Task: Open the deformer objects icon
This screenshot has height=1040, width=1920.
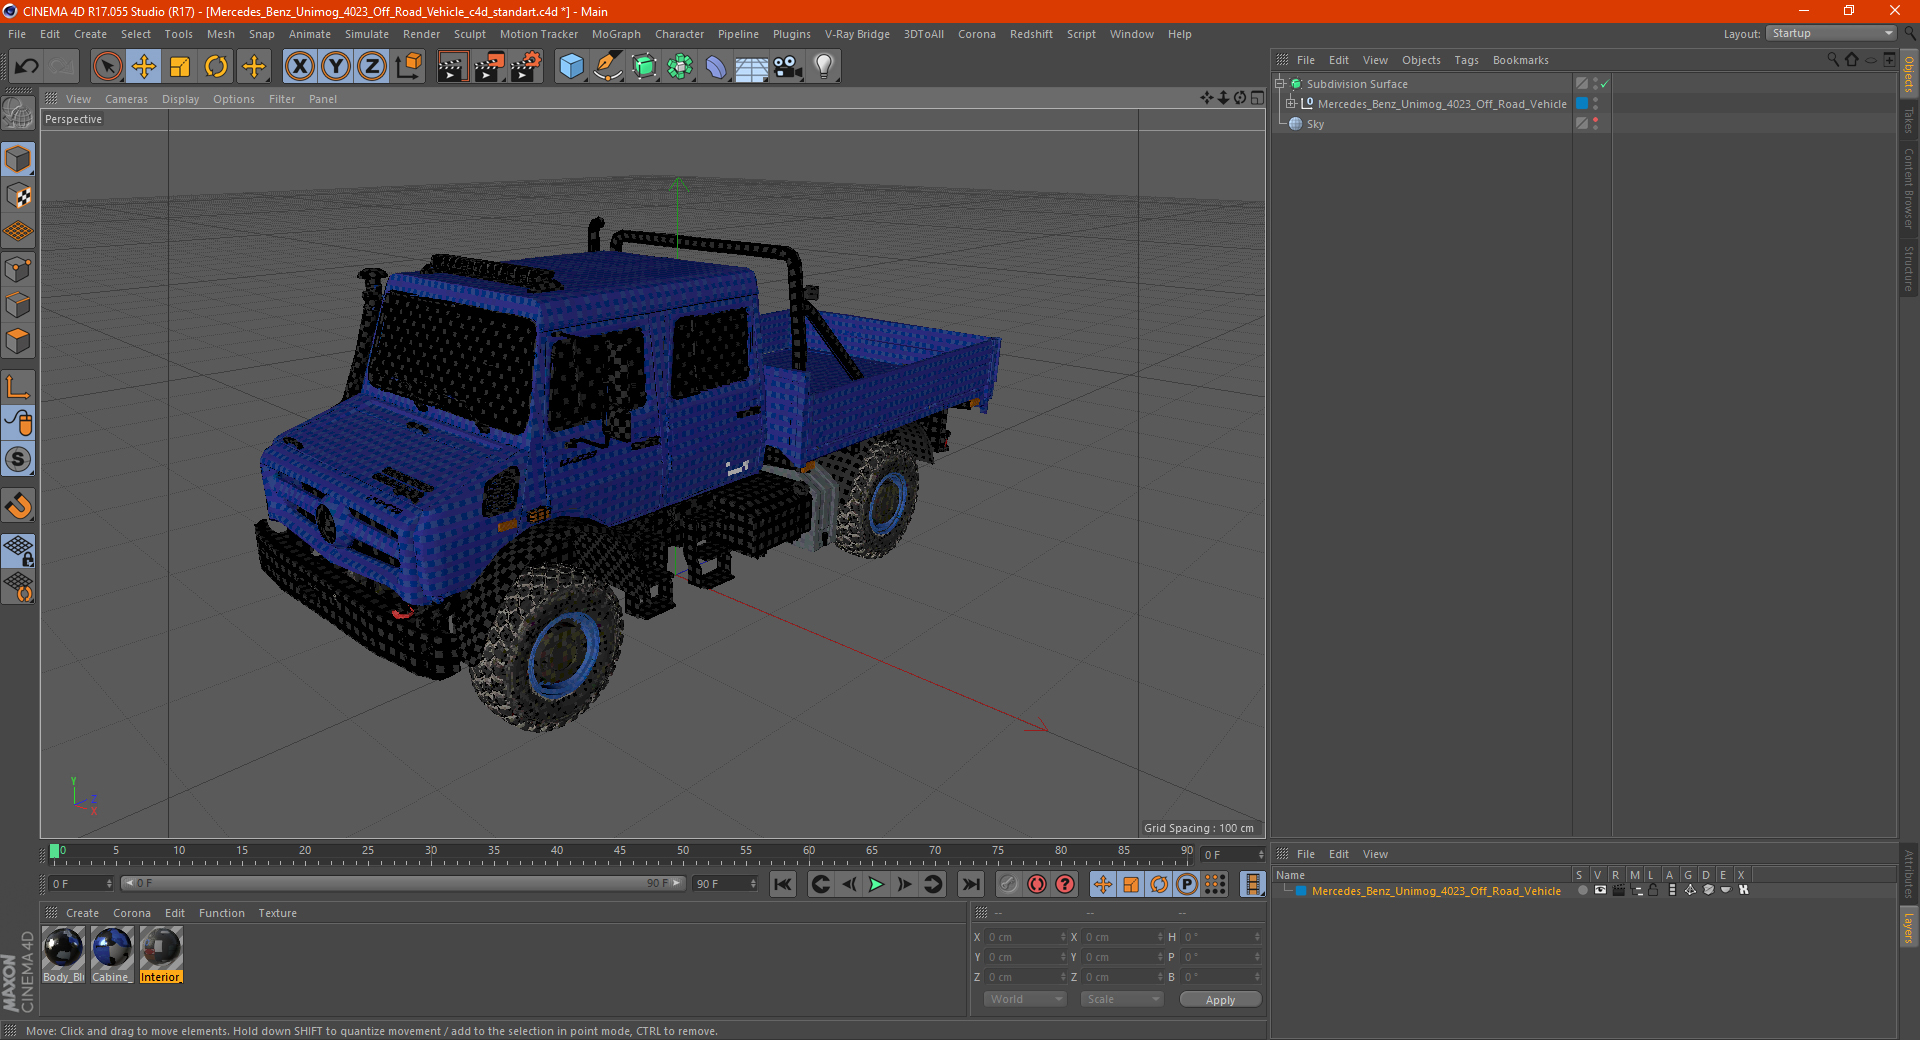Action: point(716,67)
